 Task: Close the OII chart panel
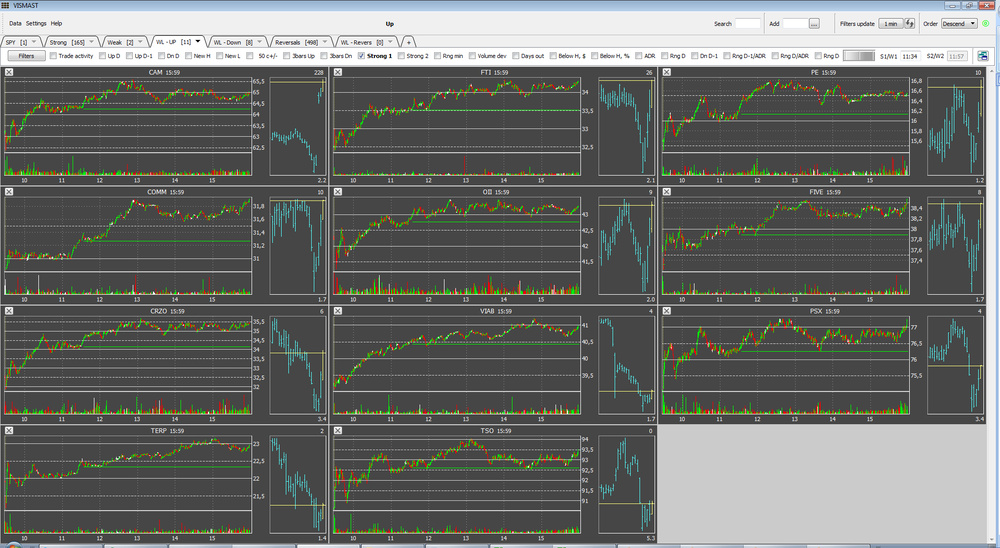tap(338, 191)
